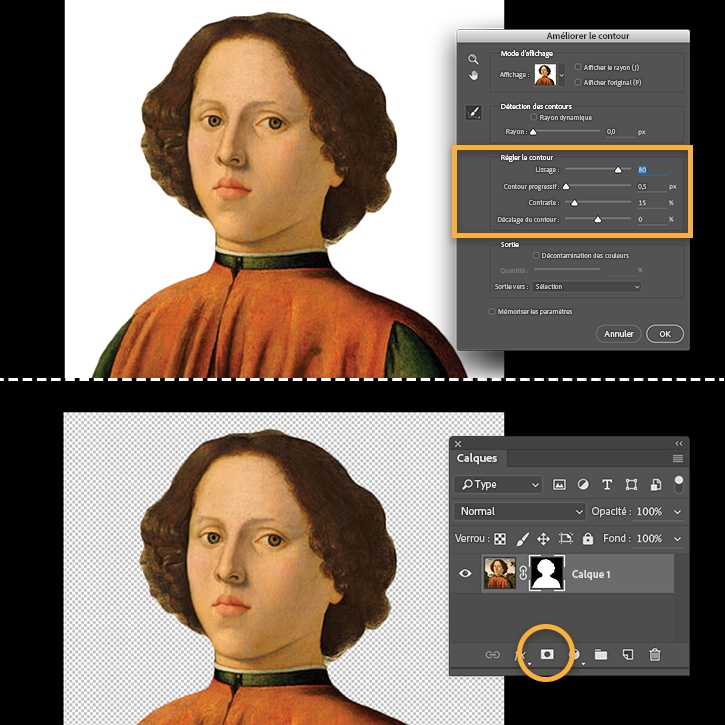Hide Calque 1 with the eye icon
This screenshot has height=725, width=725.
click(x=465, y=573)
